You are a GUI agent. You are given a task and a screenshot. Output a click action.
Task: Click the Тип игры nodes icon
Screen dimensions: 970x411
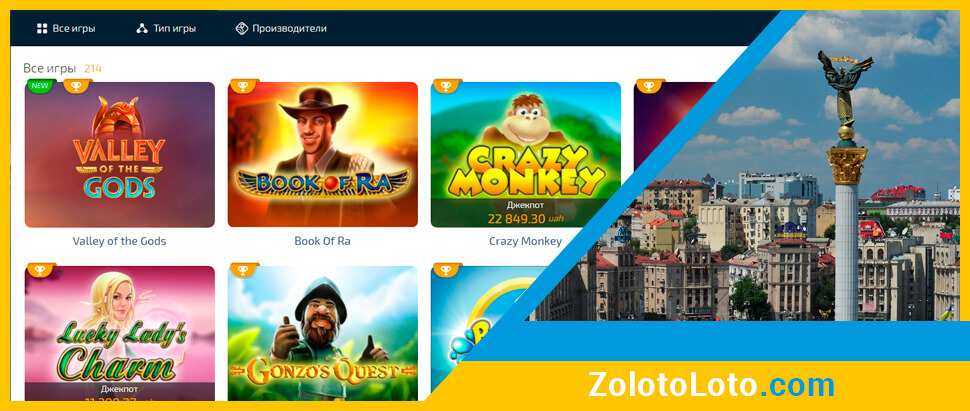click(142, 28)
